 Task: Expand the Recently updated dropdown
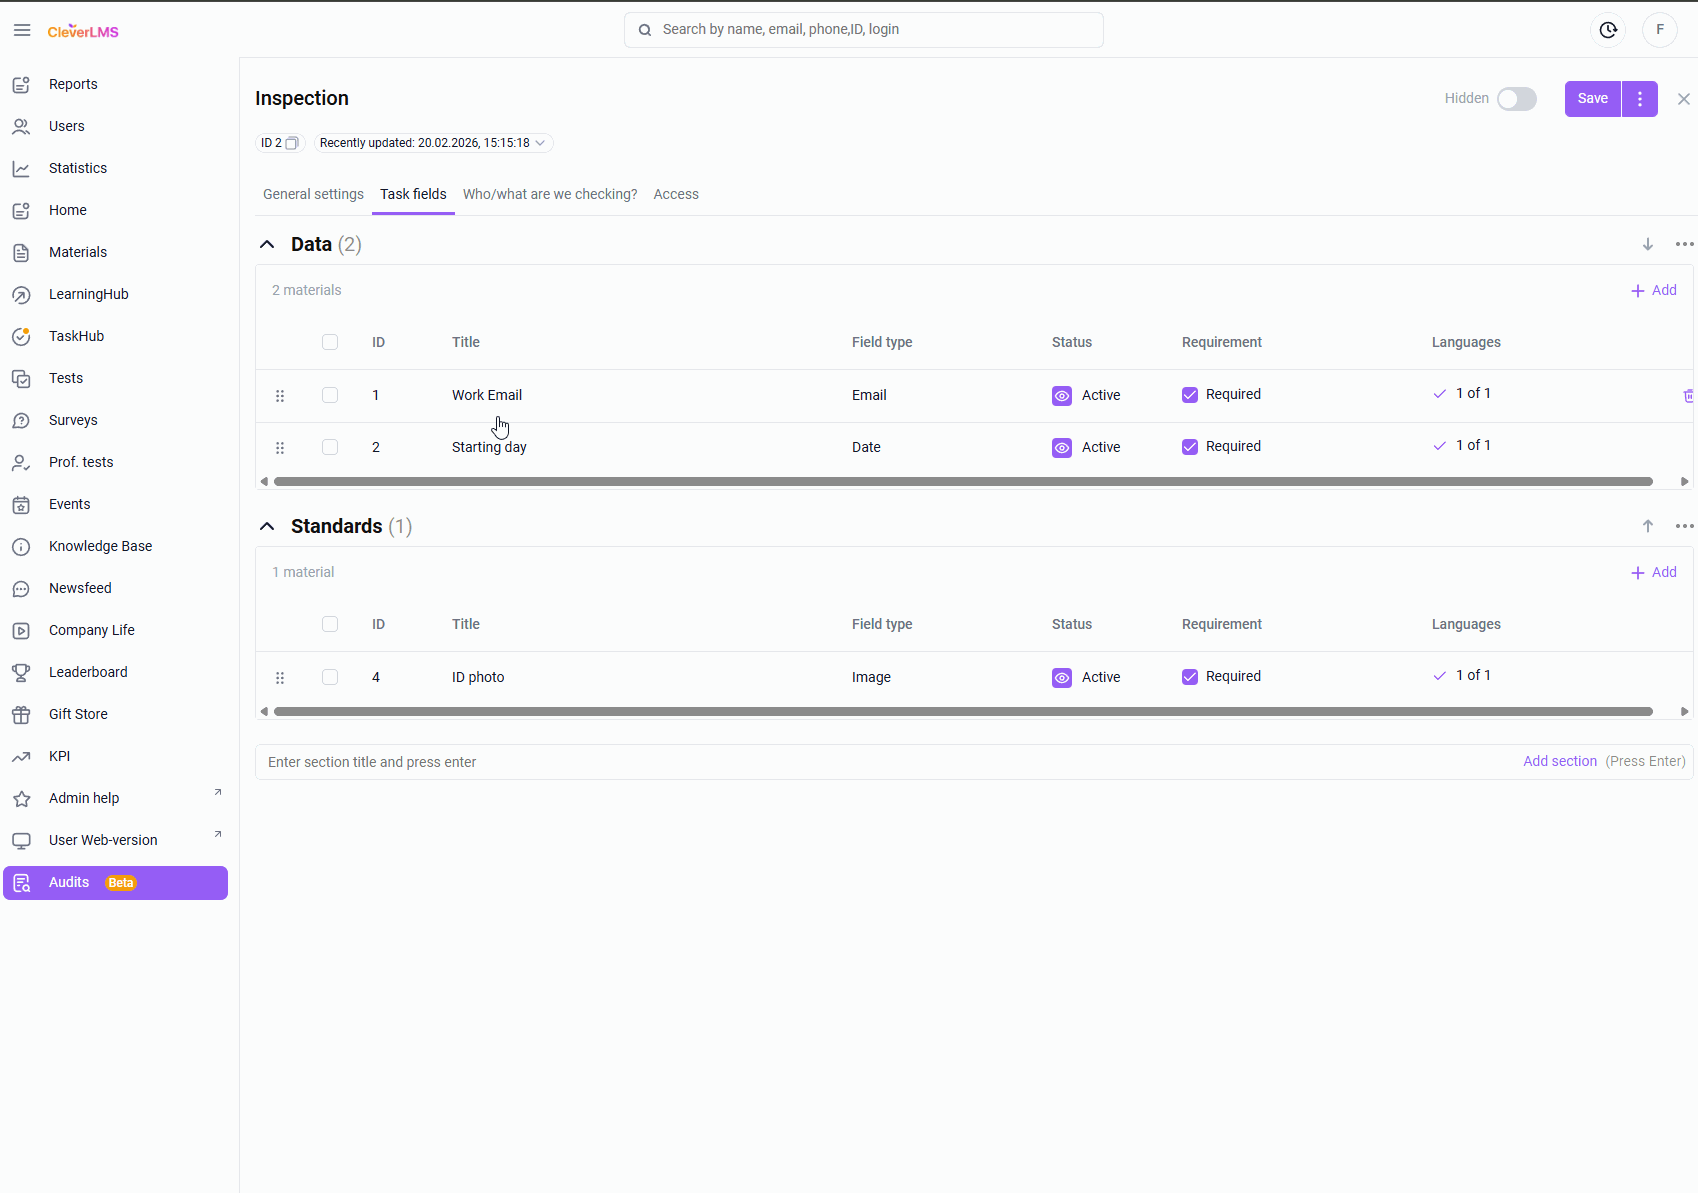point(540,143)
